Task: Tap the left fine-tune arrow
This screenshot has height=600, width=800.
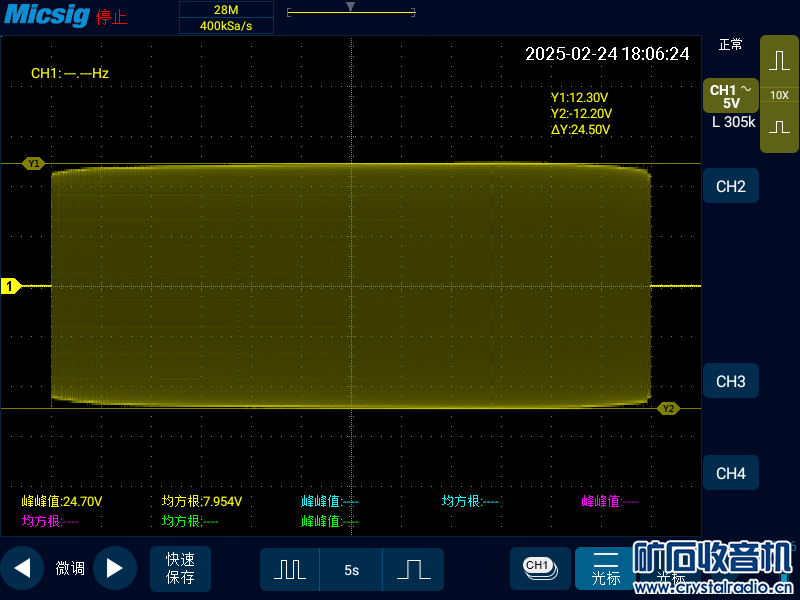Action: [x=22, y=568]
